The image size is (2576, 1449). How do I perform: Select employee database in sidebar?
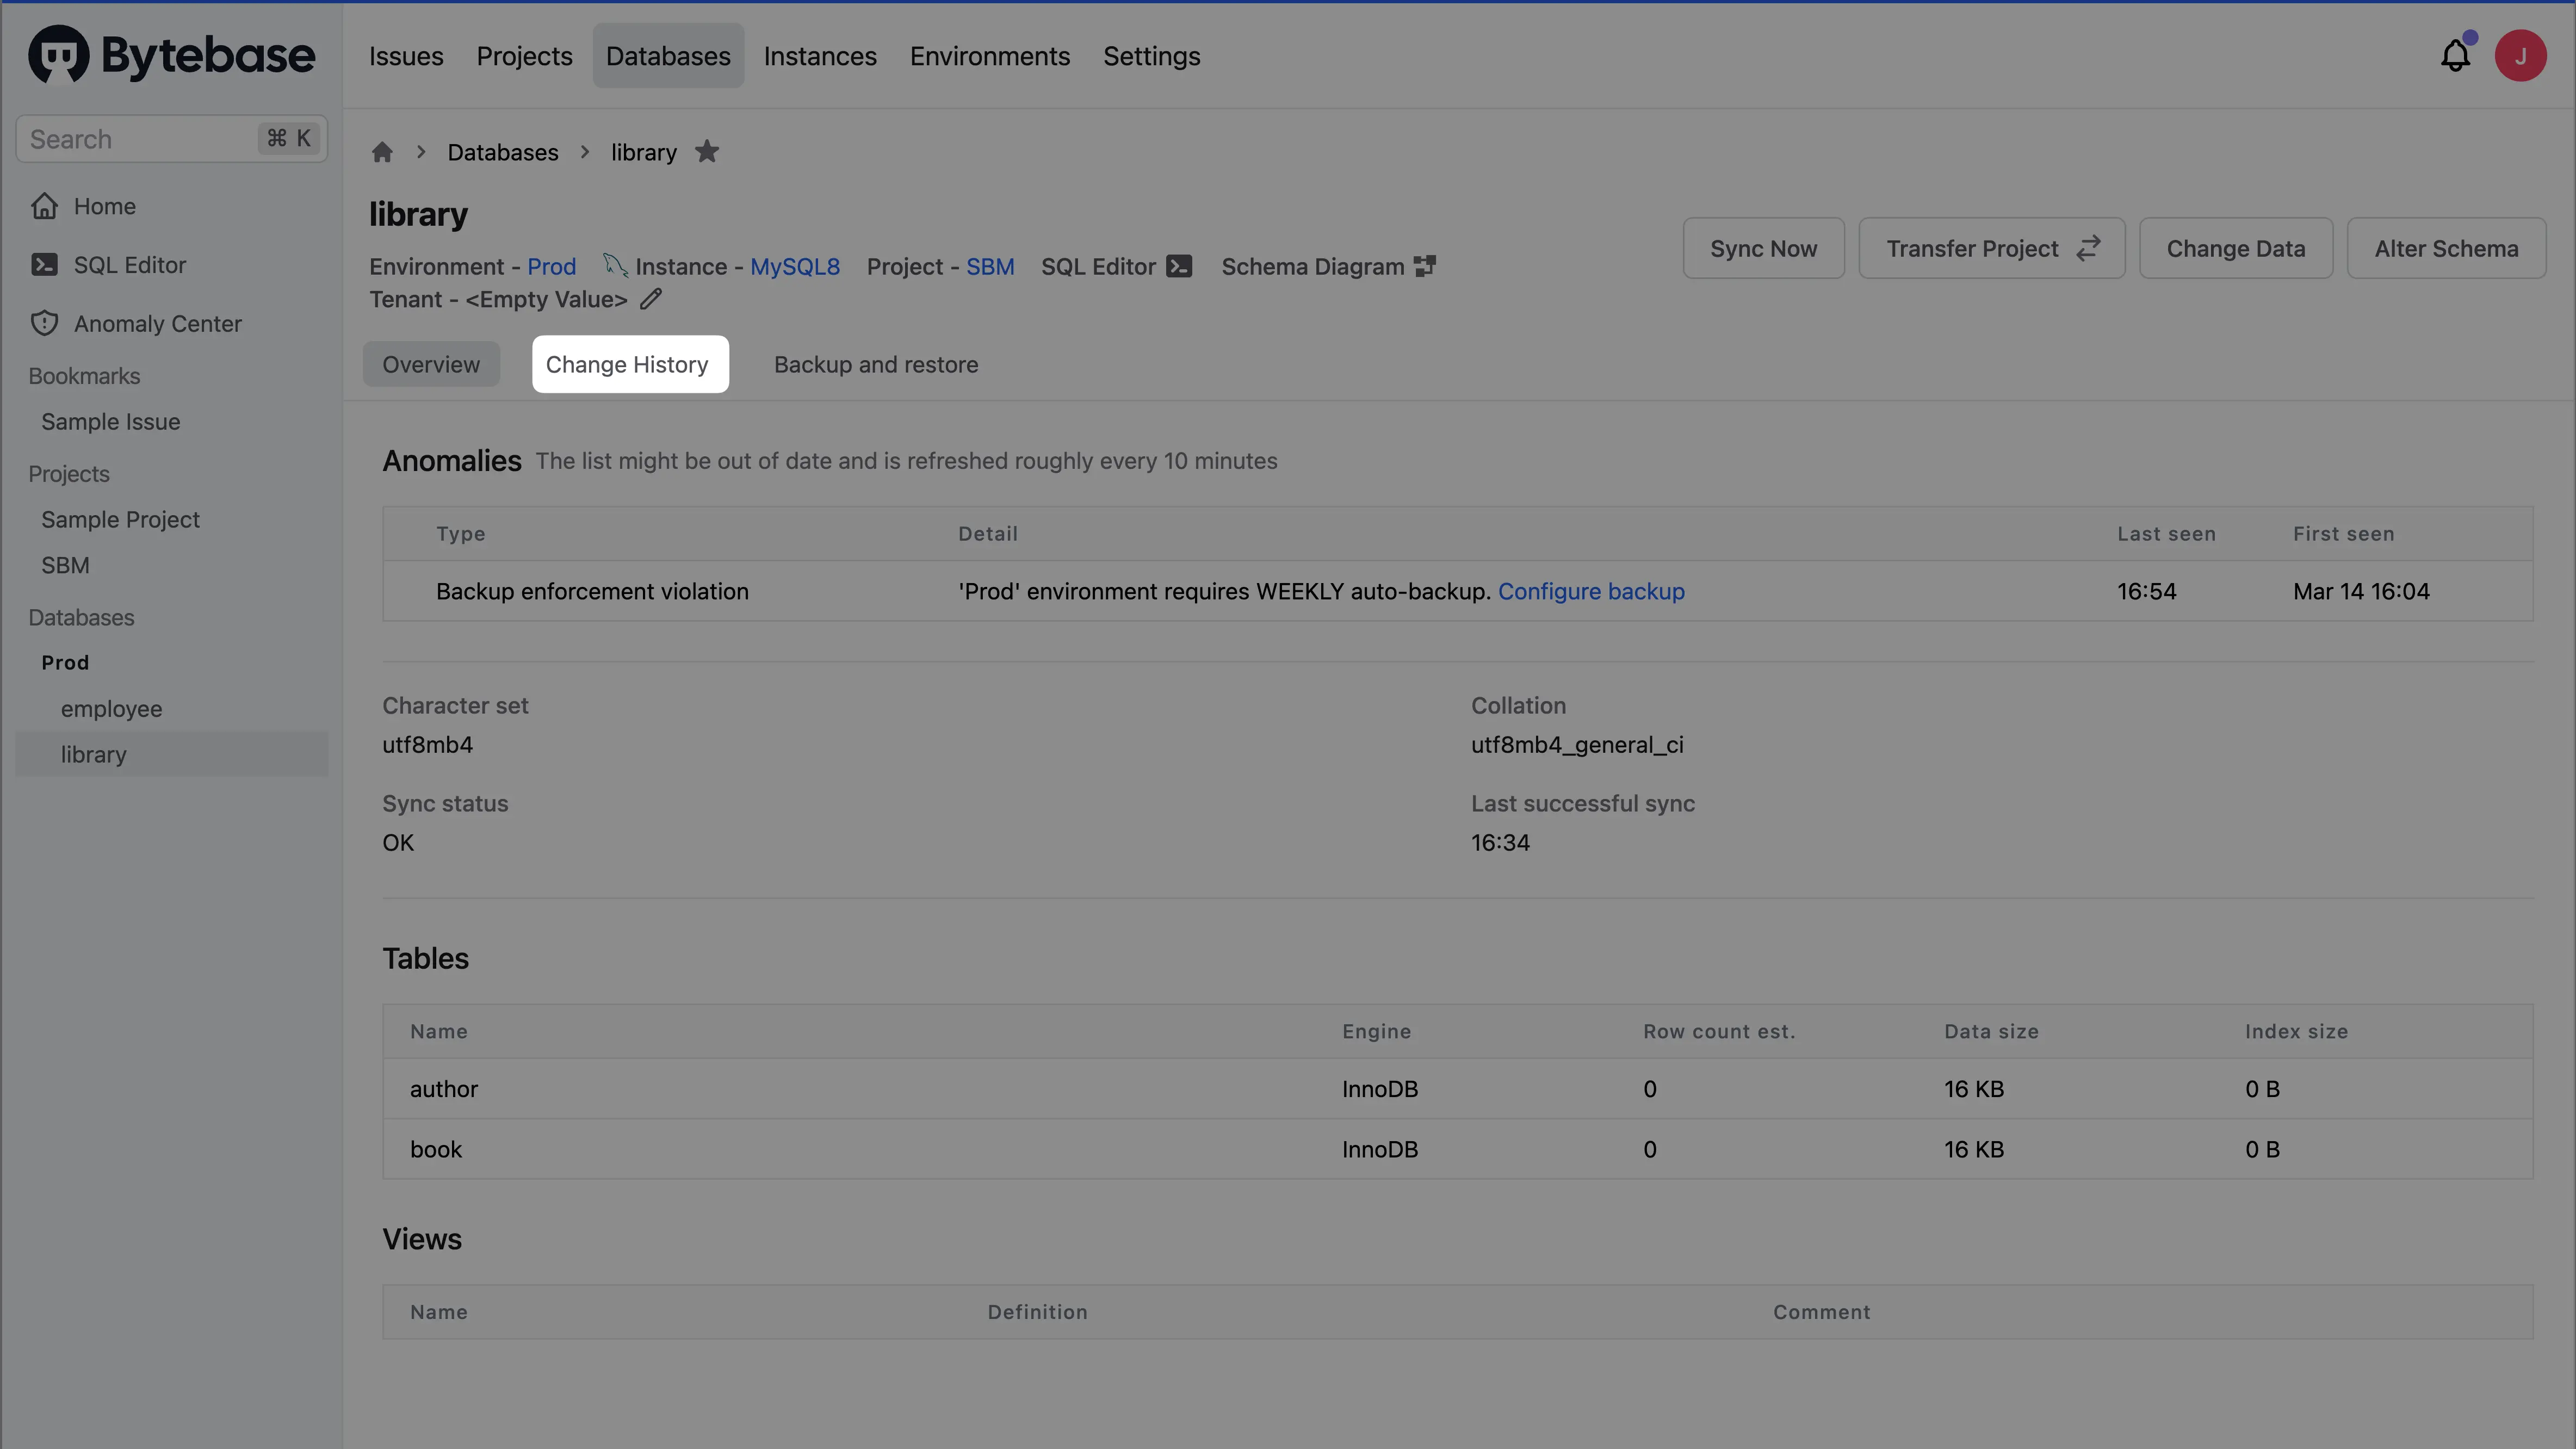(111, 709)
